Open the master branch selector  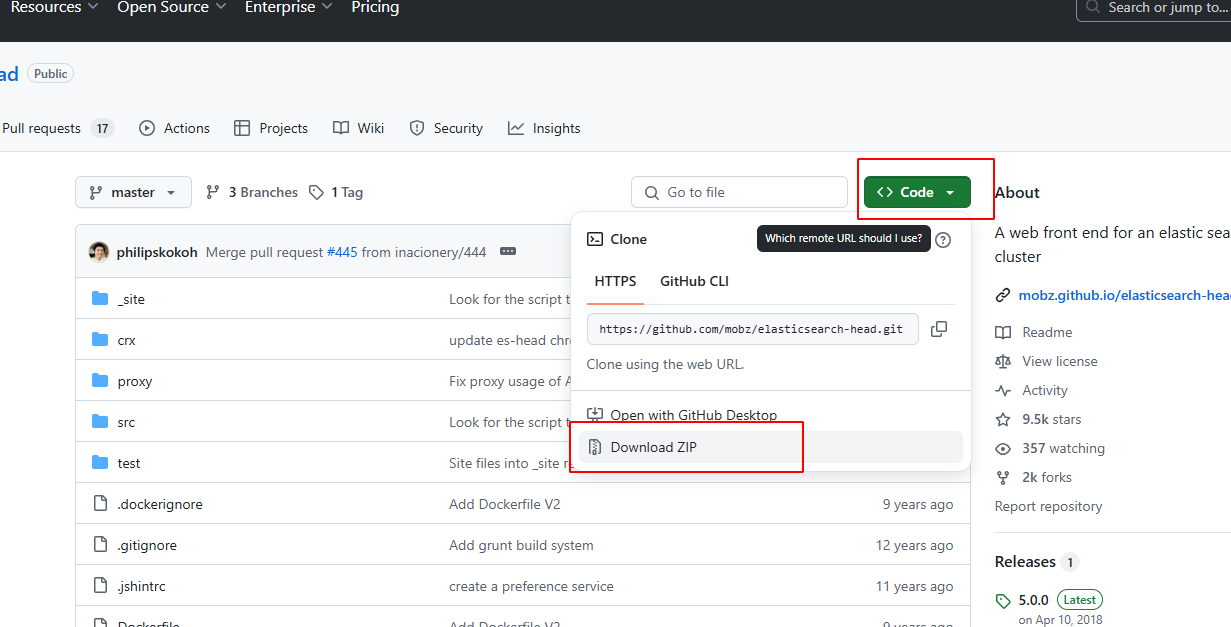[133, 191]
